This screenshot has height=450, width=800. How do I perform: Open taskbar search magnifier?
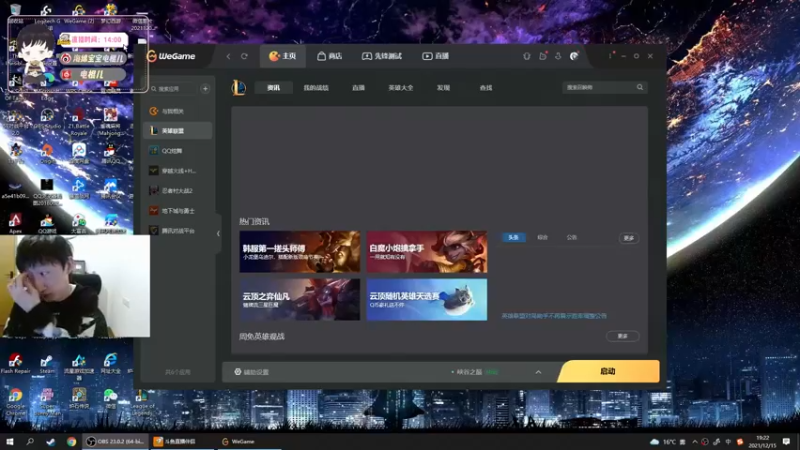click(30, 441)
